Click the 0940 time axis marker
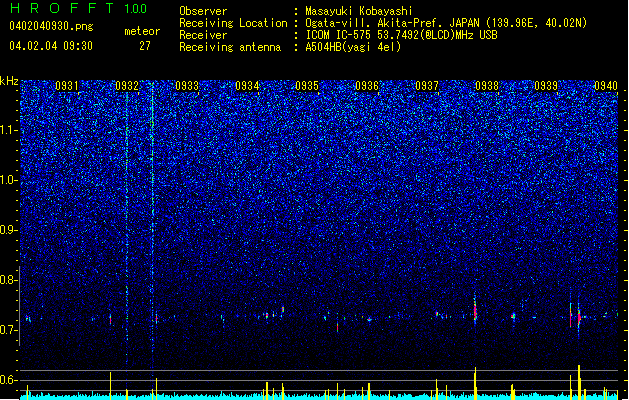The width and height of the screenshot is (629, 400). (x=606, y=86)
